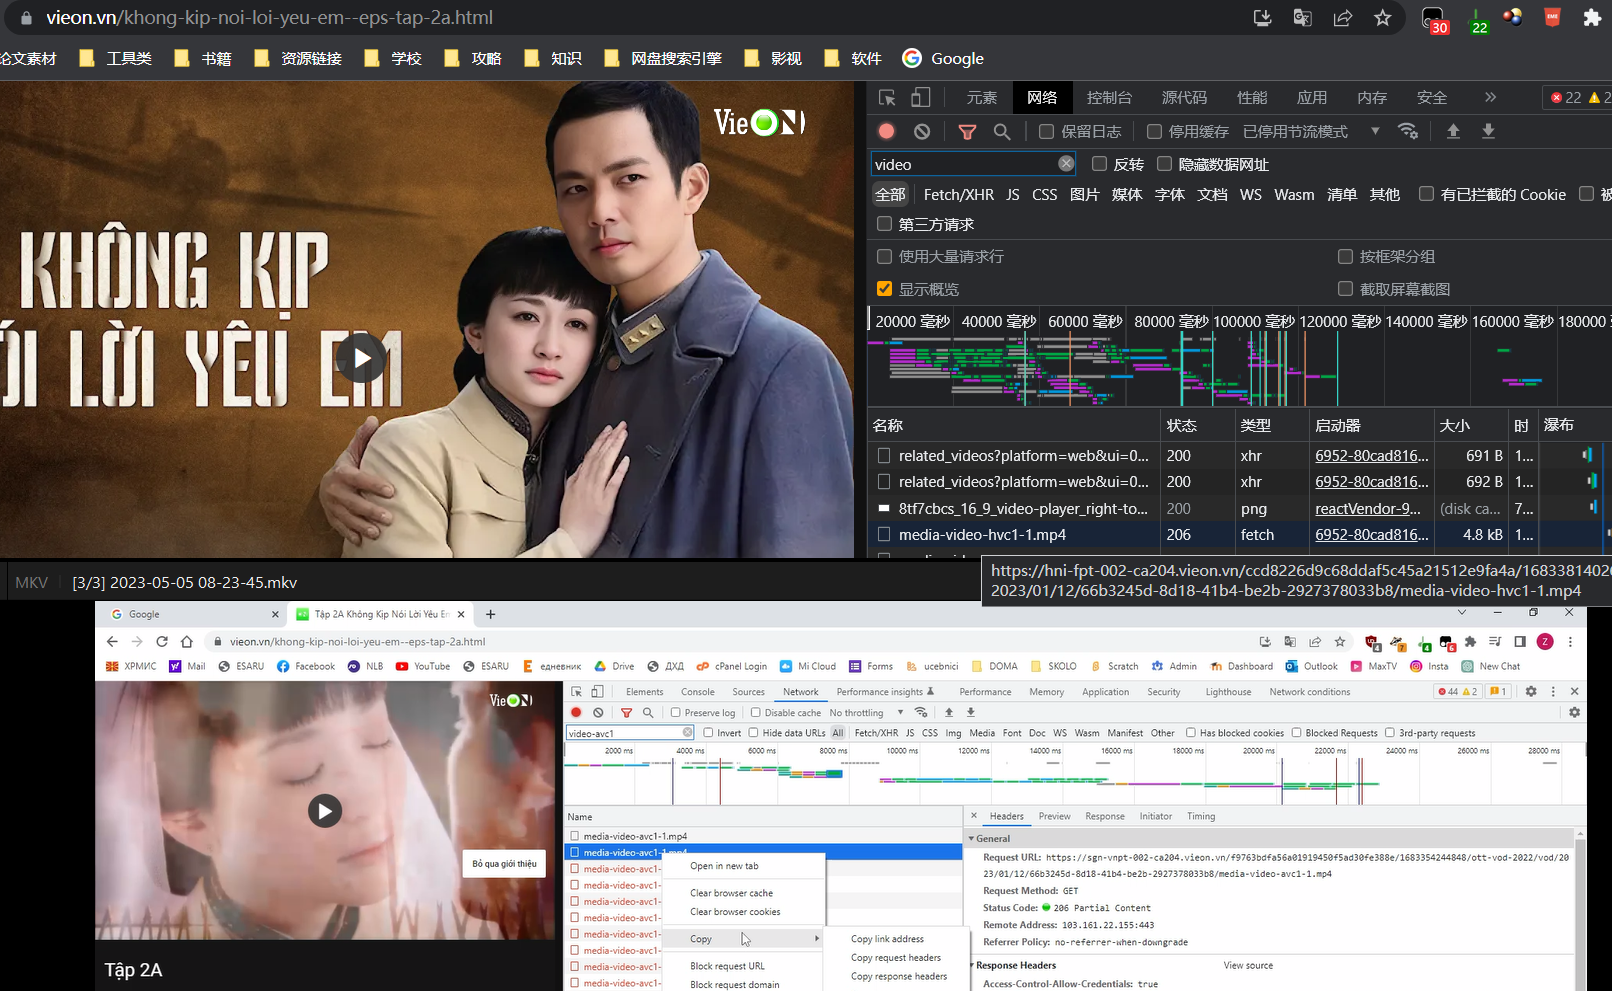Enable the 第三方请求 checkbox
This screenshot has height=991, width=1612.
pyautogui.click(x=884, y=224)
